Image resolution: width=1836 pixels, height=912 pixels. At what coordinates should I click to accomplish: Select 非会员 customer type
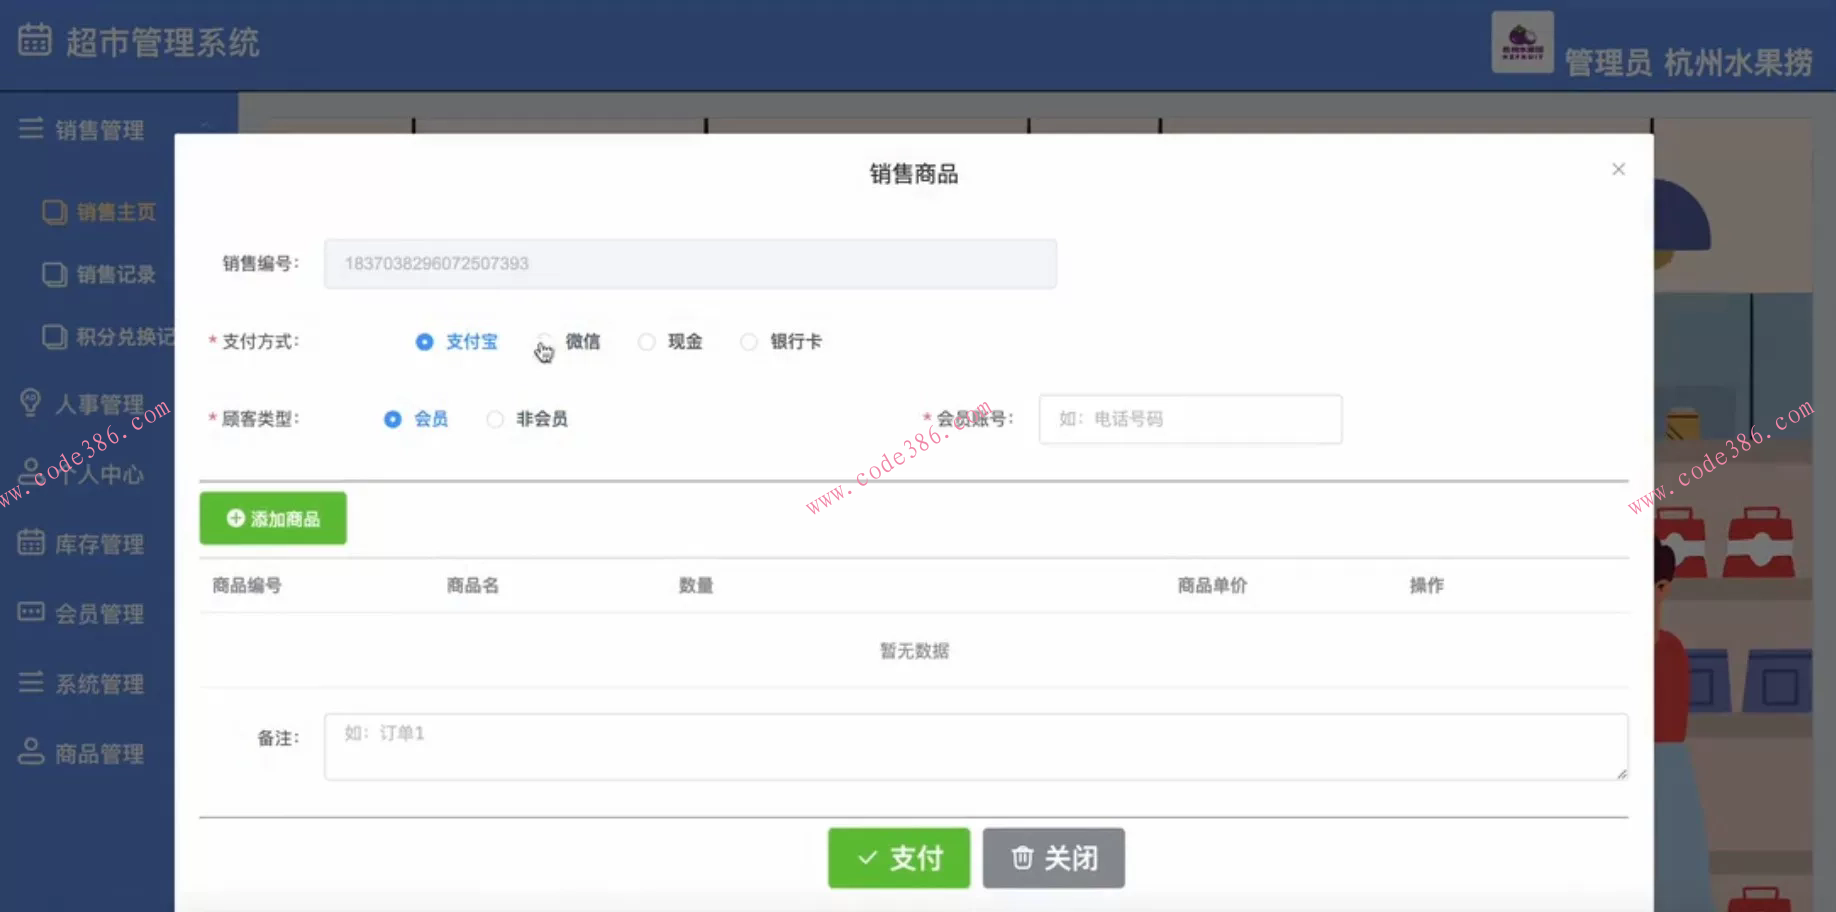coord(495,419)
